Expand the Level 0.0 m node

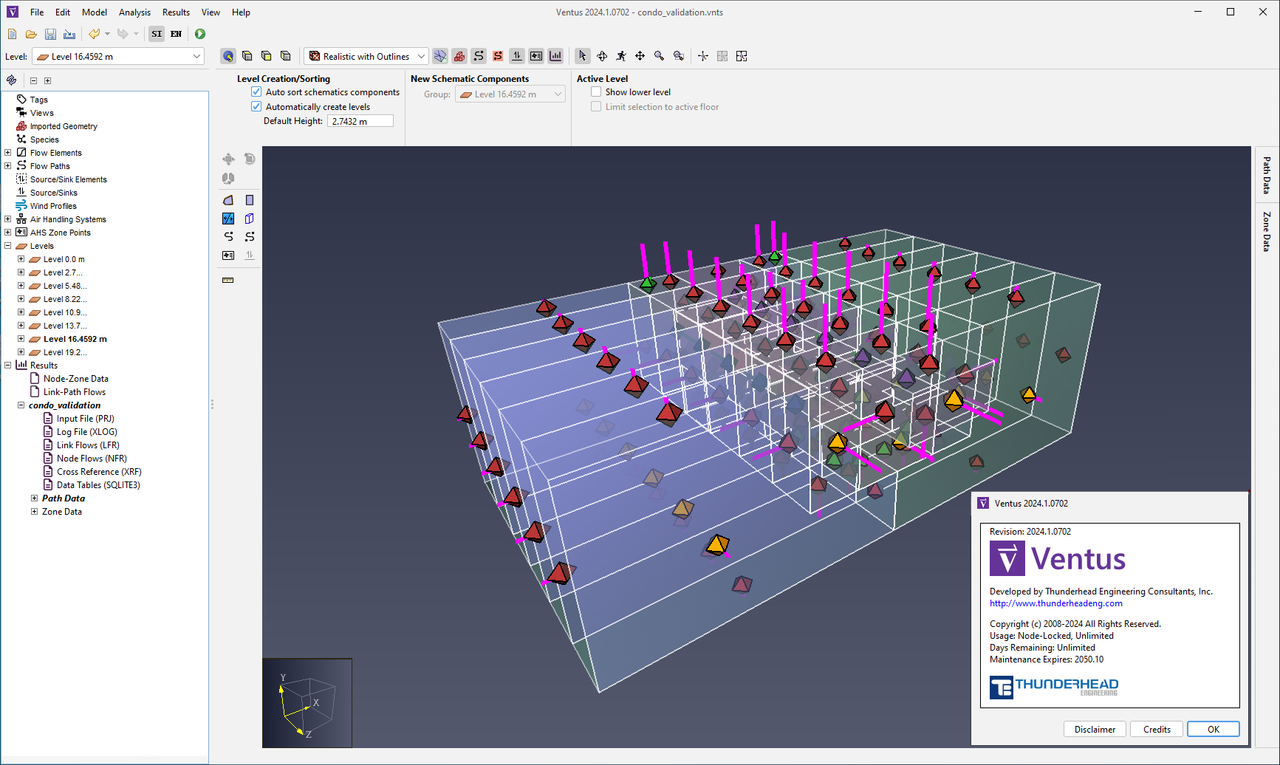pos(21,259)
